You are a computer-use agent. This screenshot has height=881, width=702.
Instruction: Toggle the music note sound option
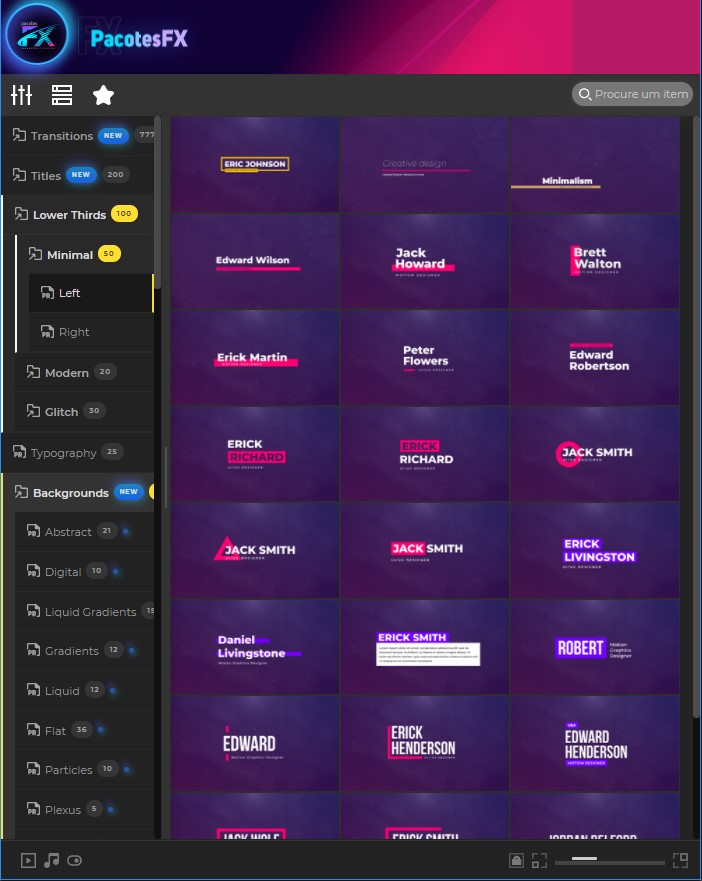[52, 860]
